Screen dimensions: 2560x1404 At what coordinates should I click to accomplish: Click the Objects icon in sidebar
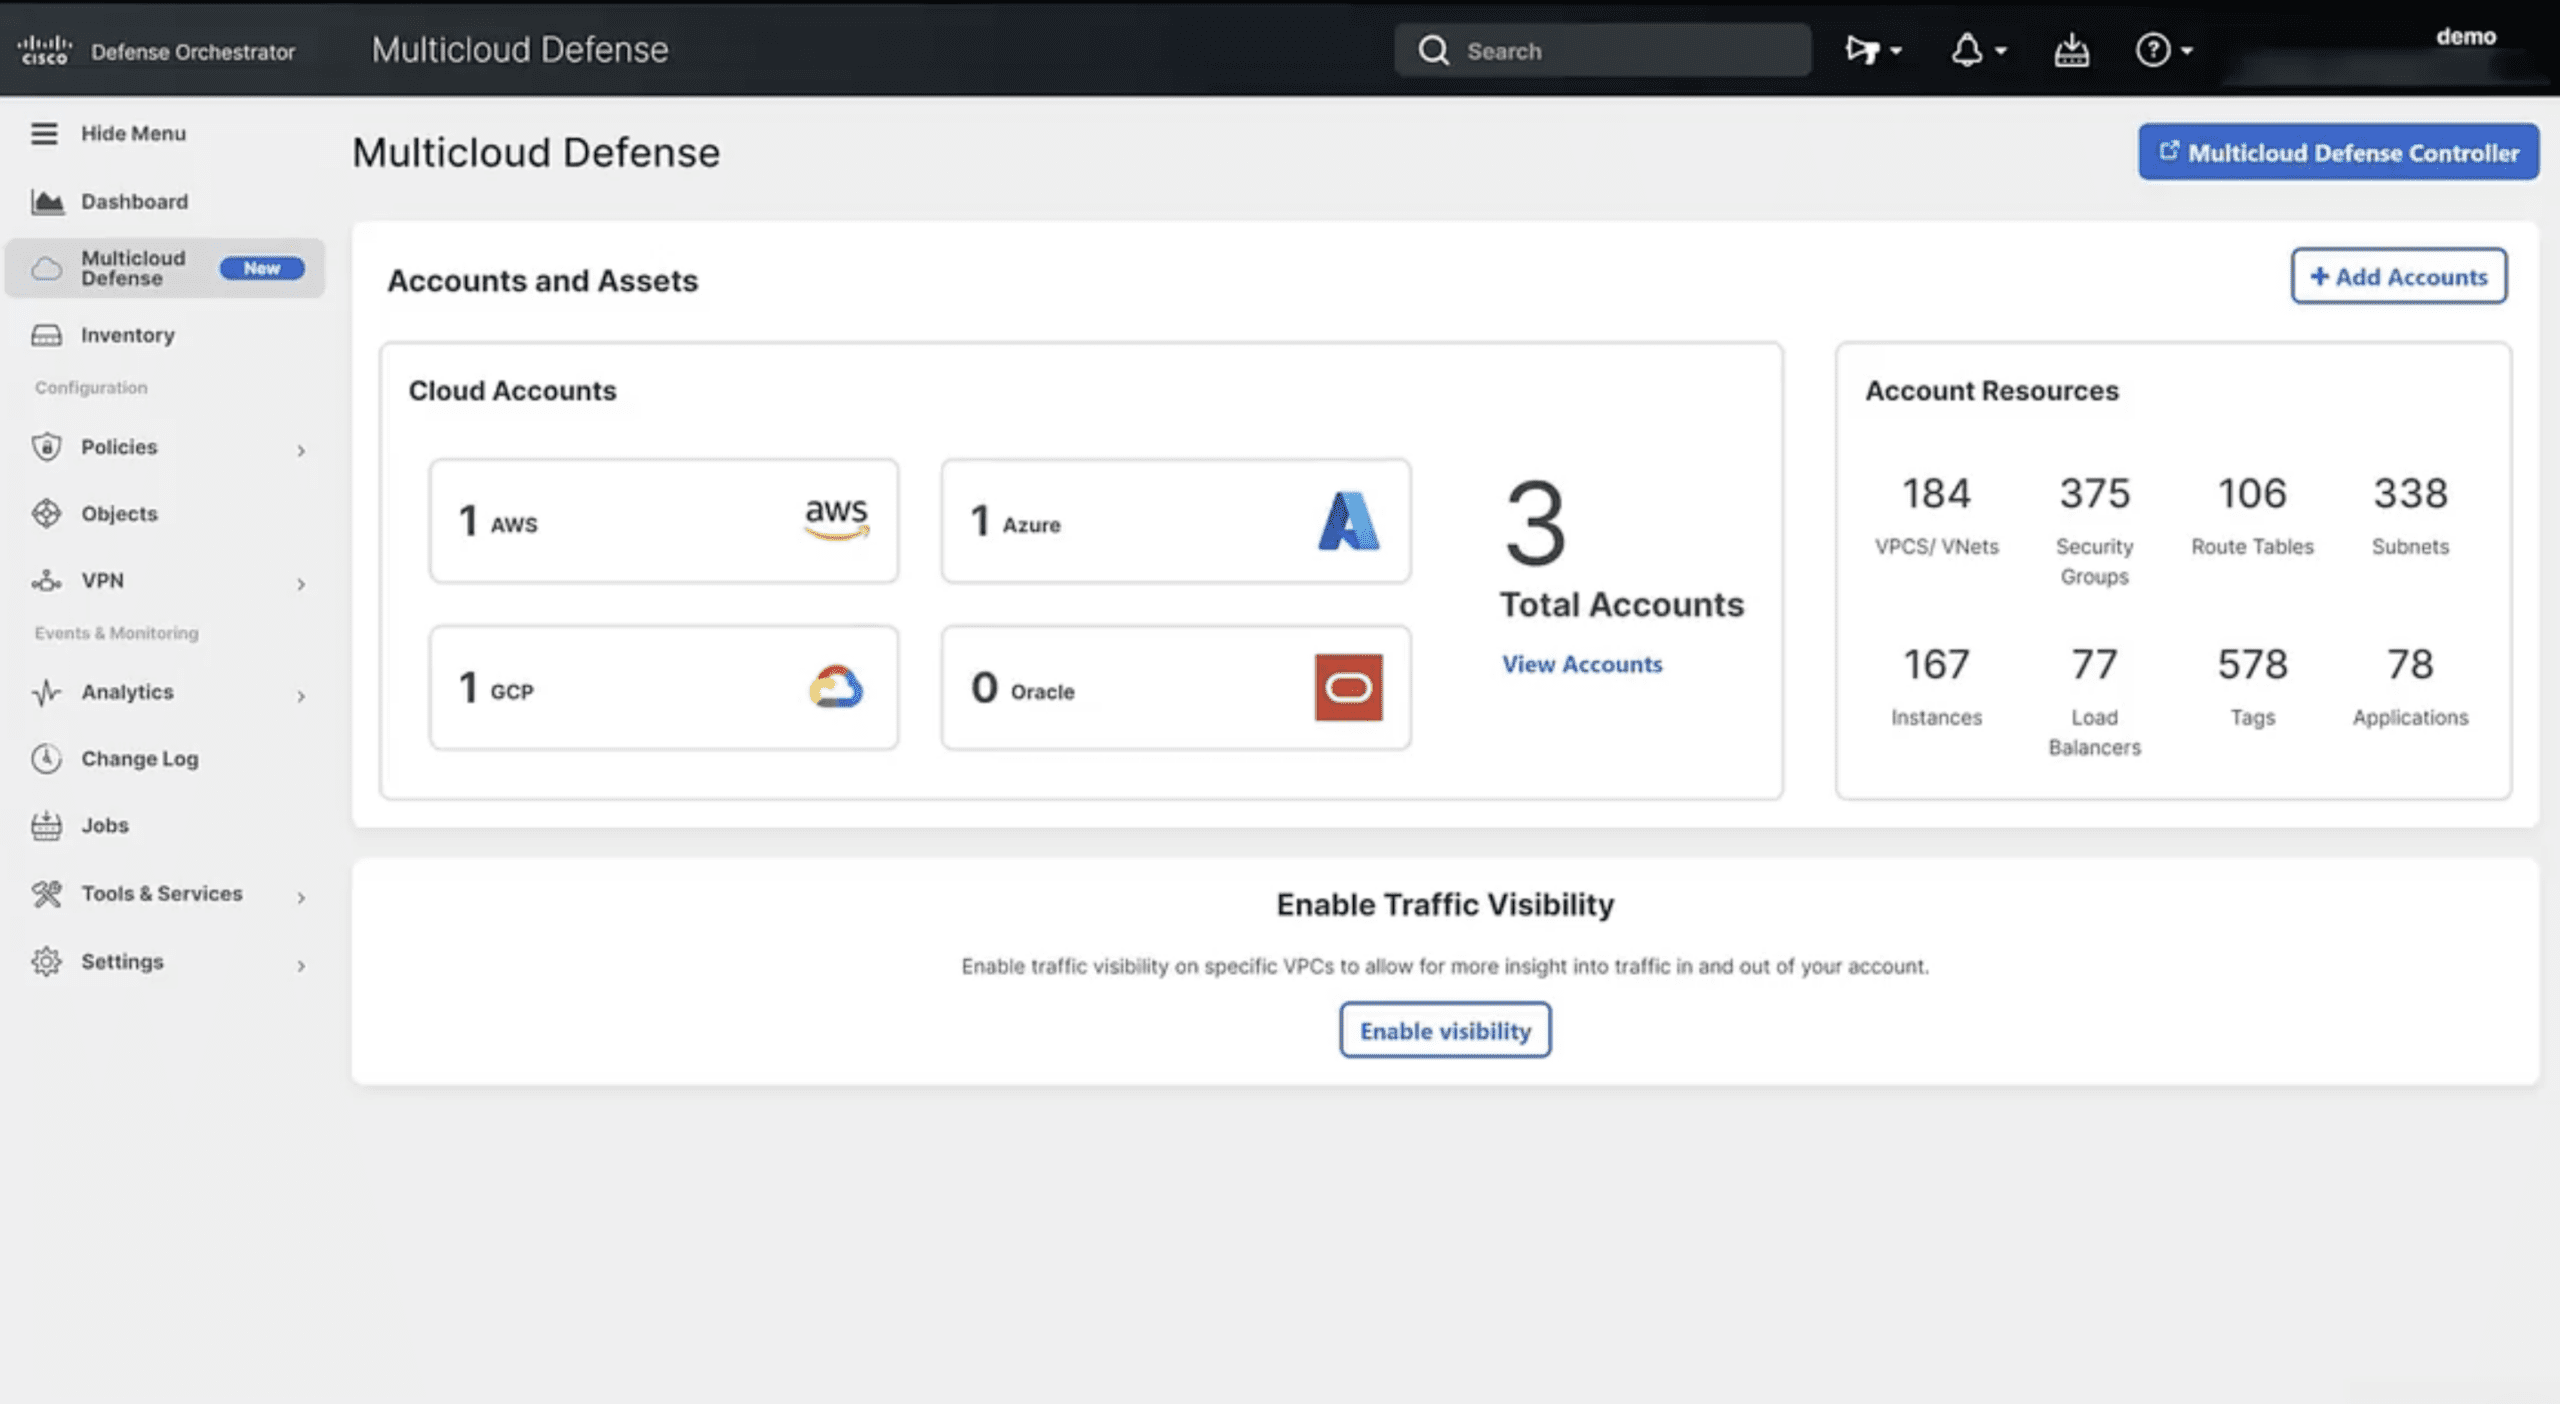pos(46,513)
